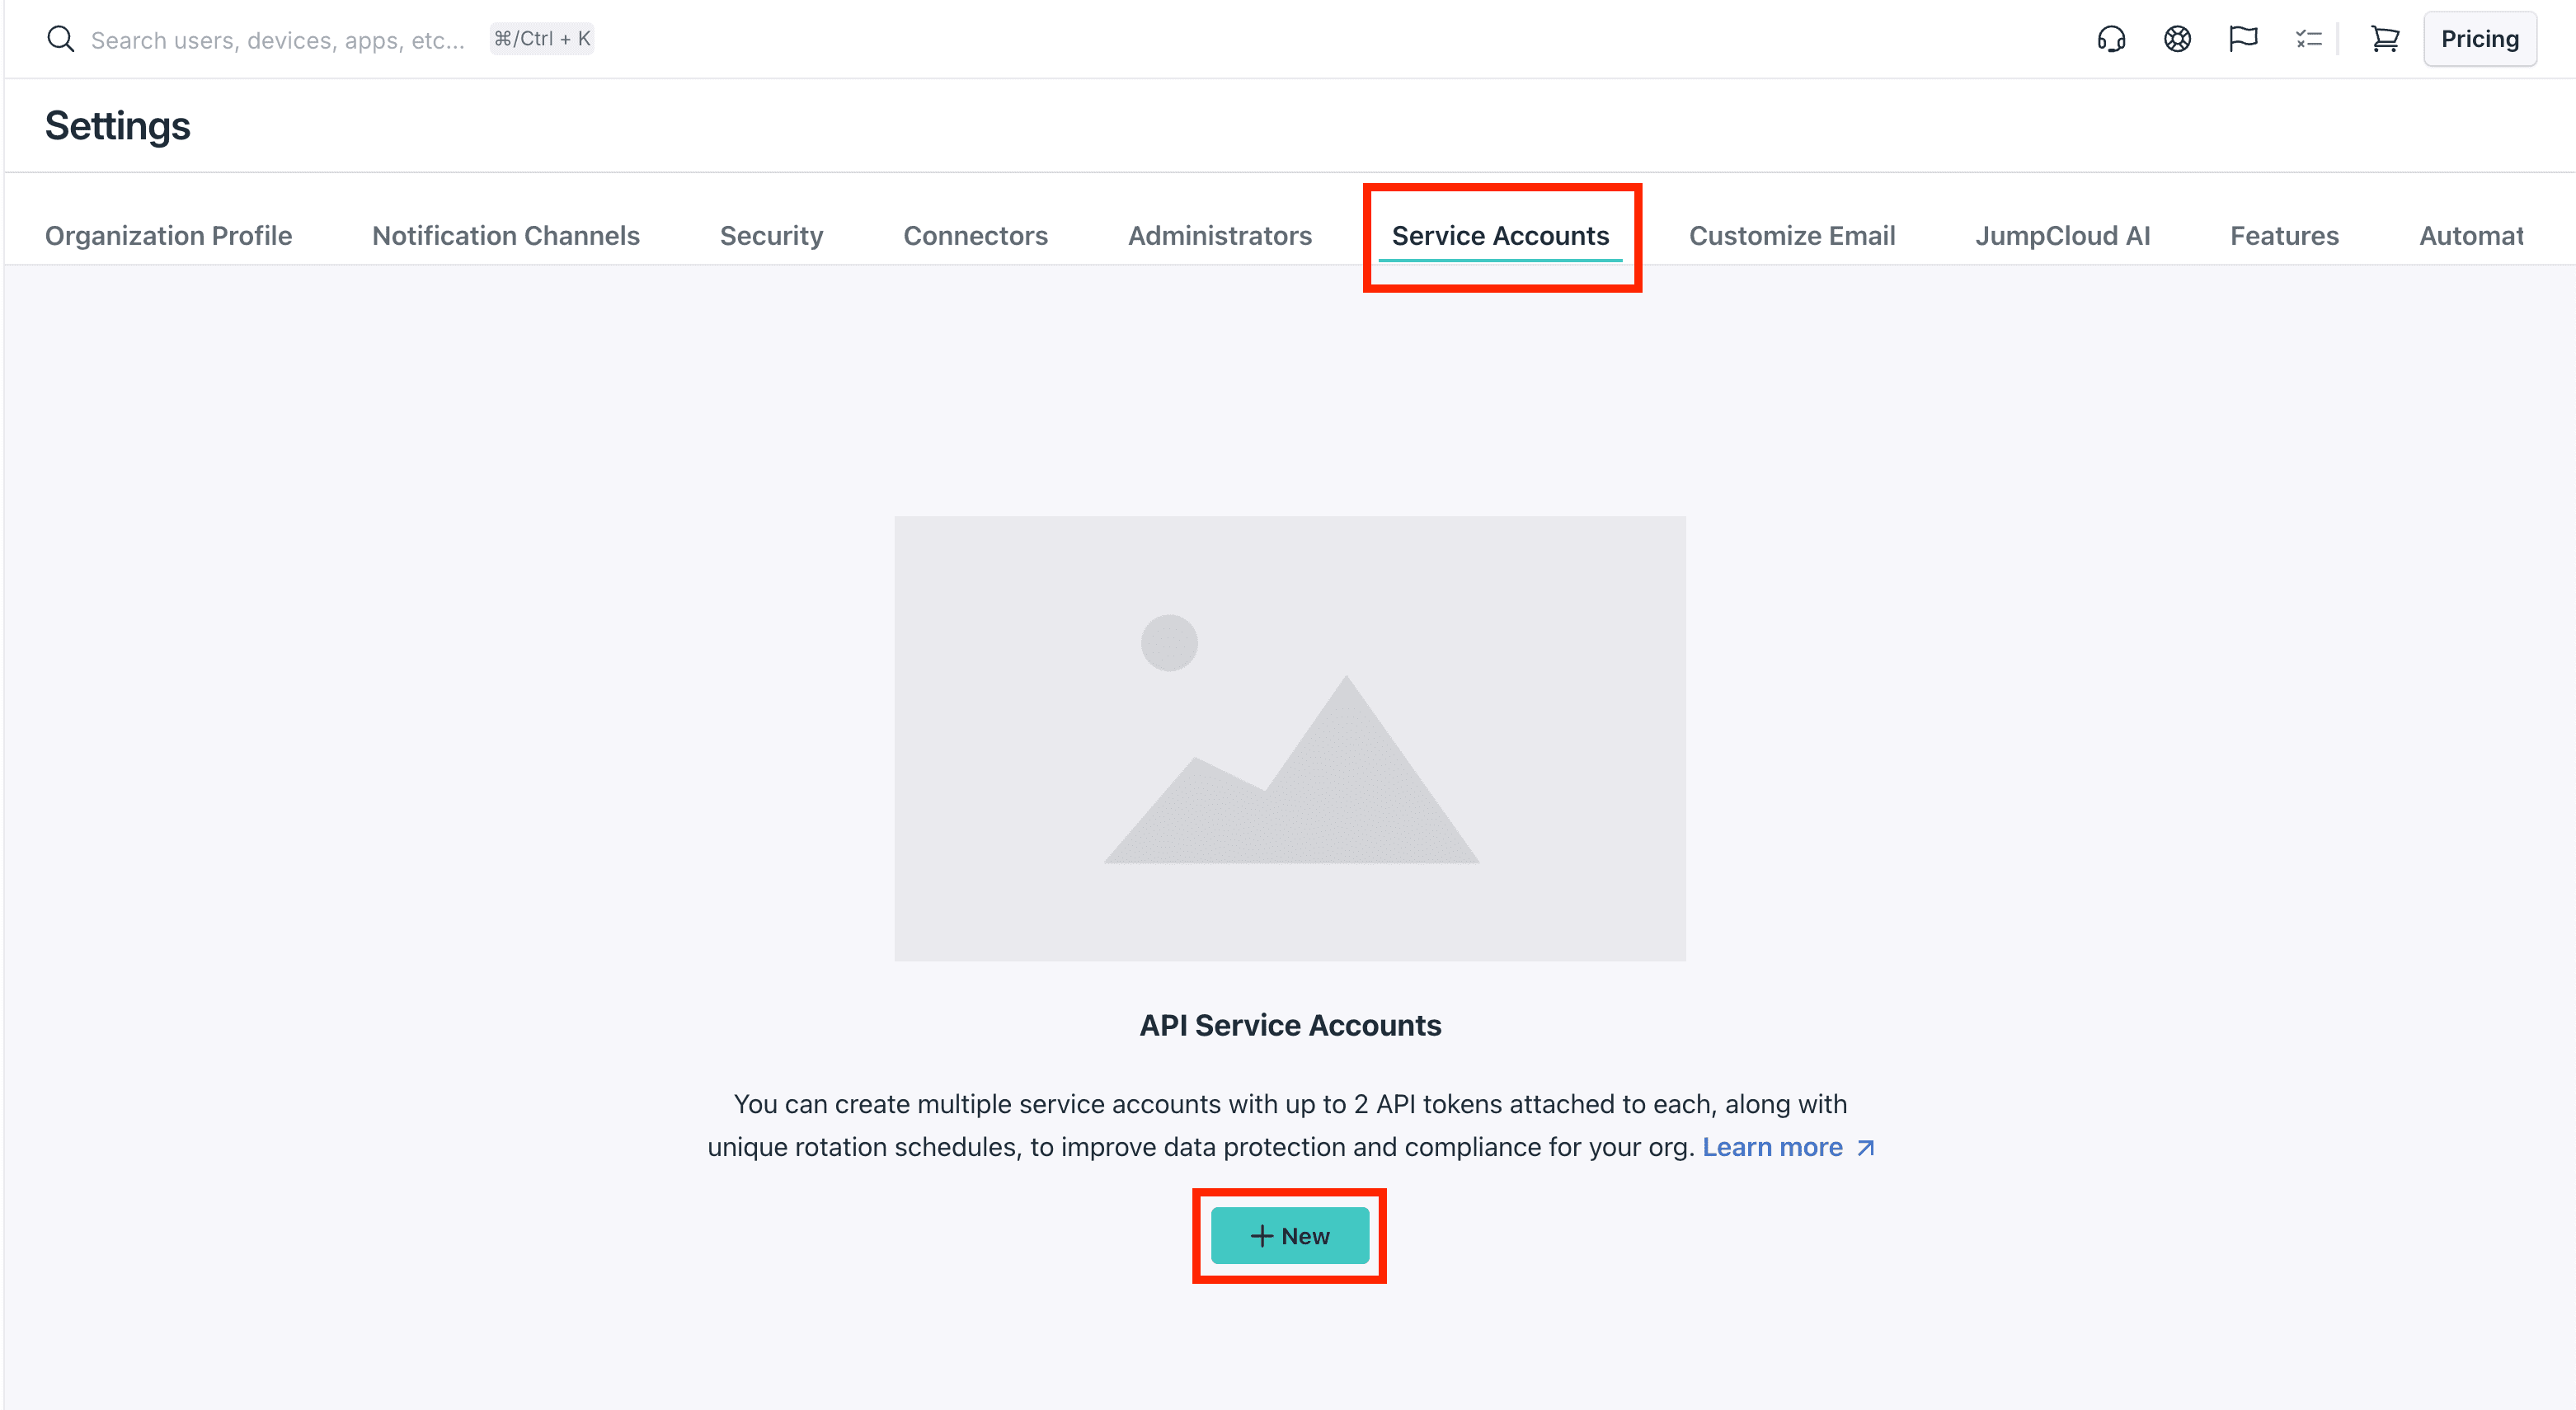Click the API Service Accounts heading
The image size is (2576, 1410).
[x=1290, y=1025]
